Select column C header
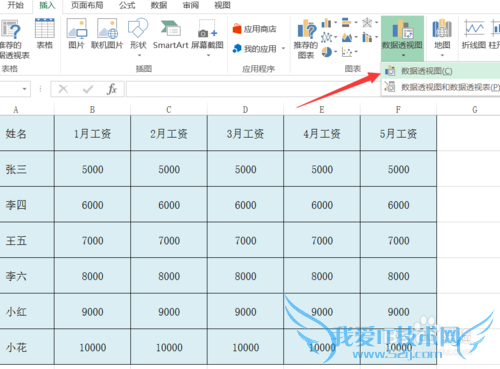 point(169,110)
